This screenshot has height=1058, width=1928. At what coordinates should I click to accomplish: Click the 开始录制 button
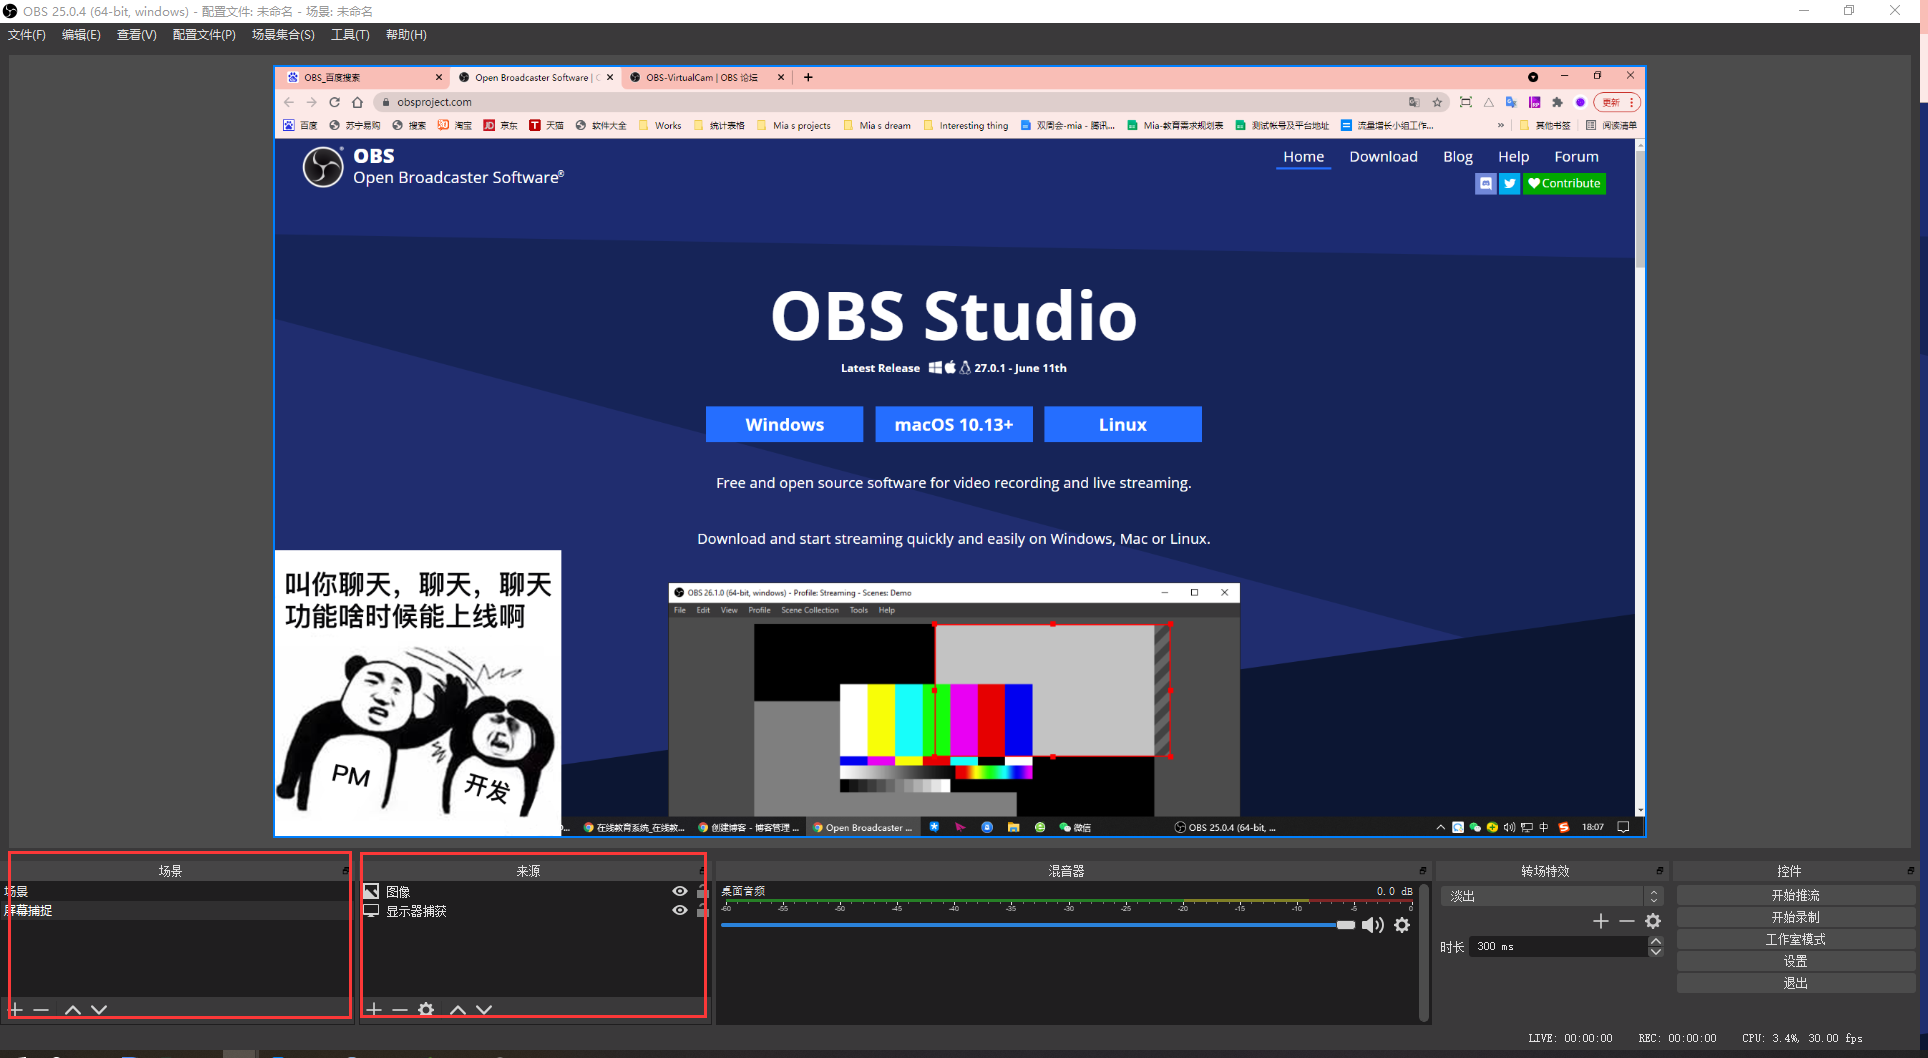click(x=1796, y=917)
